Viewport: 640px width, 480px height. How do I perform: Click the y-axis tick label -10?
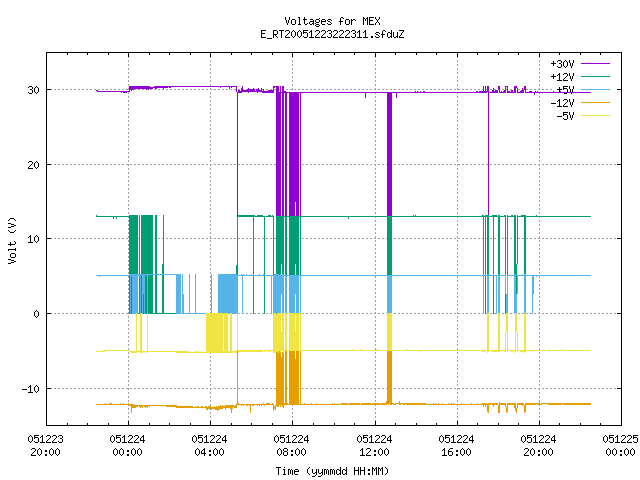31,389
